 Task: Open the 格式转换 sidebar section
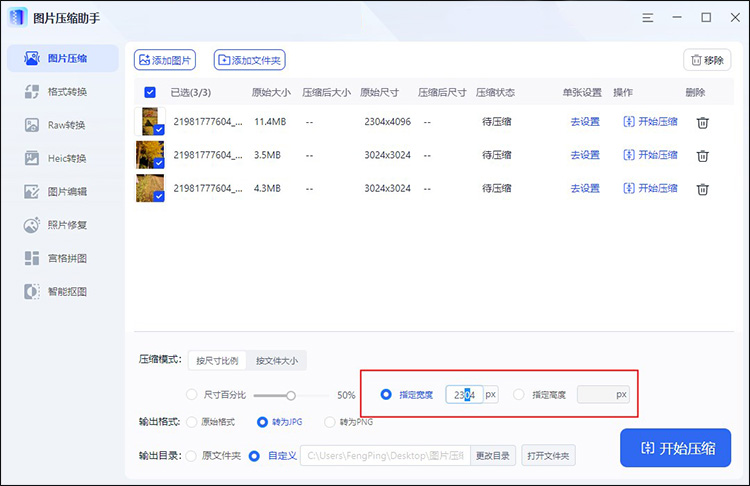coord(63,91)
